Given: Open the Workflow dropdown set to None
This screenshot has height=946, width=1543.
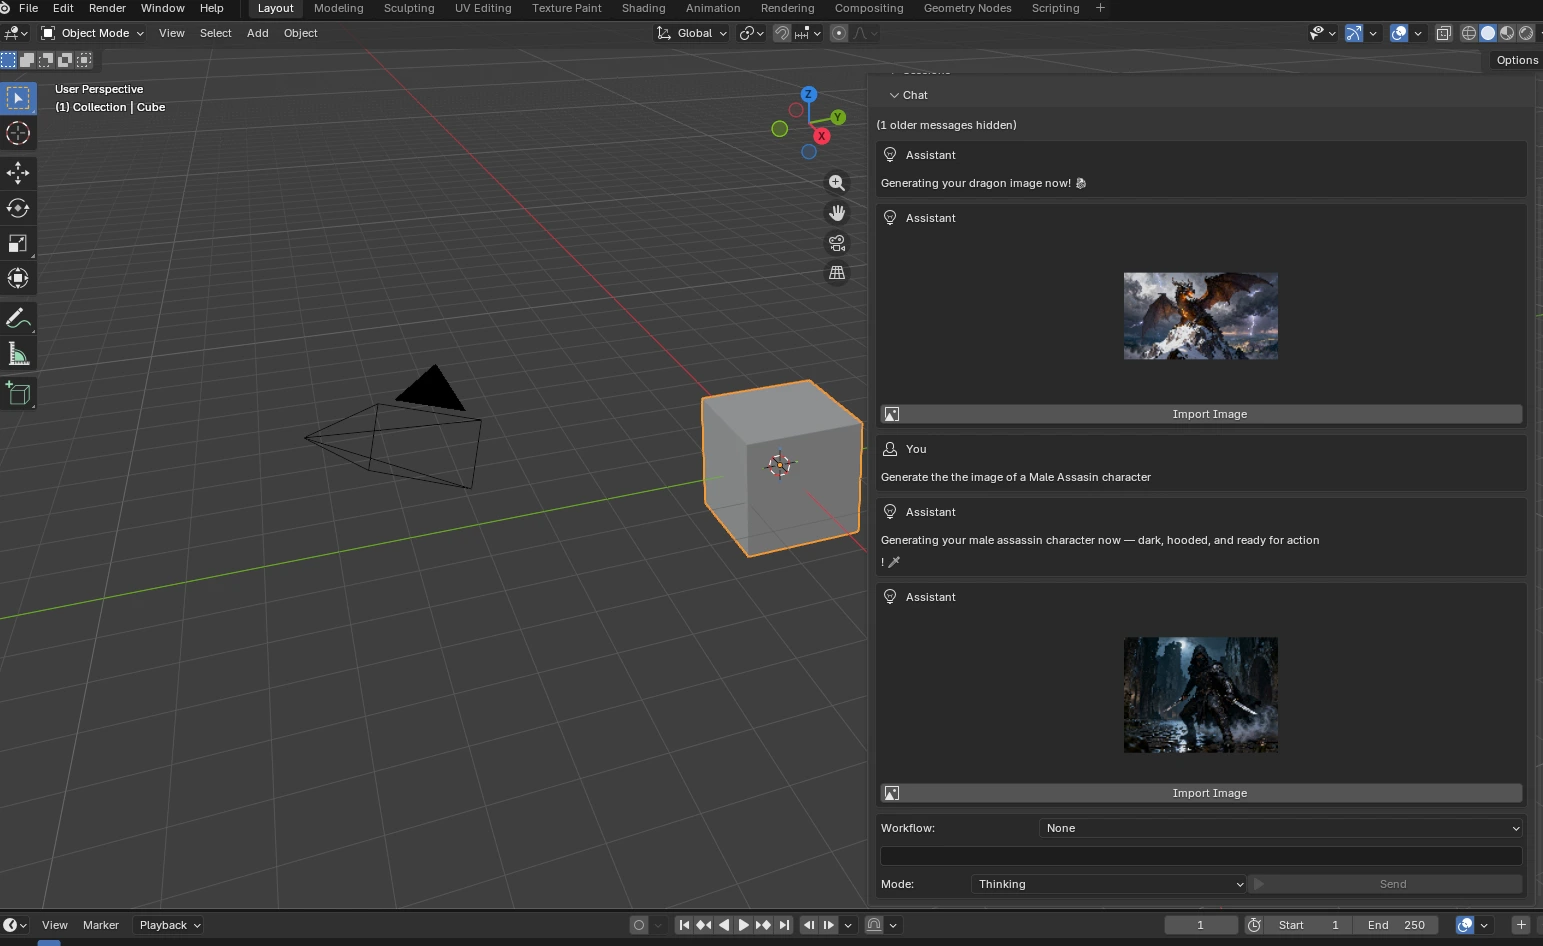Looking at the screenshot, I should tap(1281, 828).
